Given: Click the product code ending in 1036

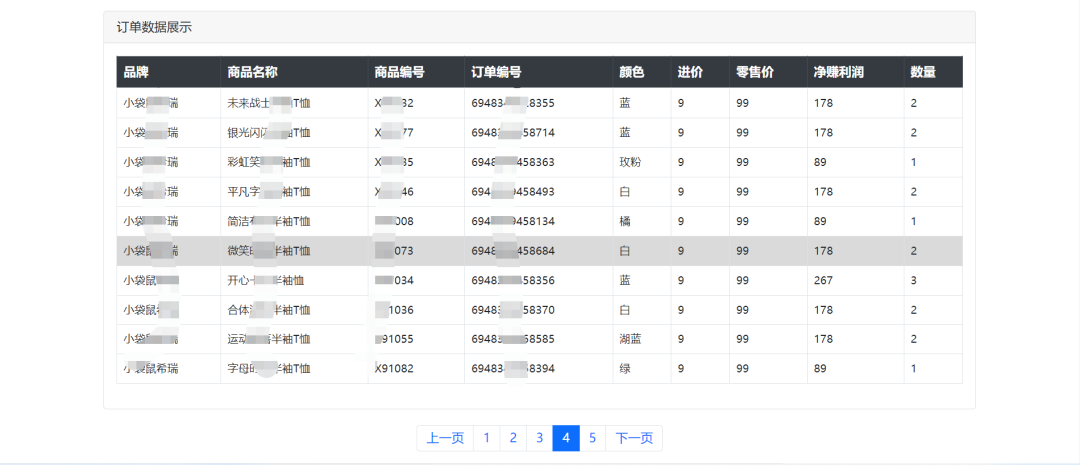Looking at the screenshot, I should (394, 311).
